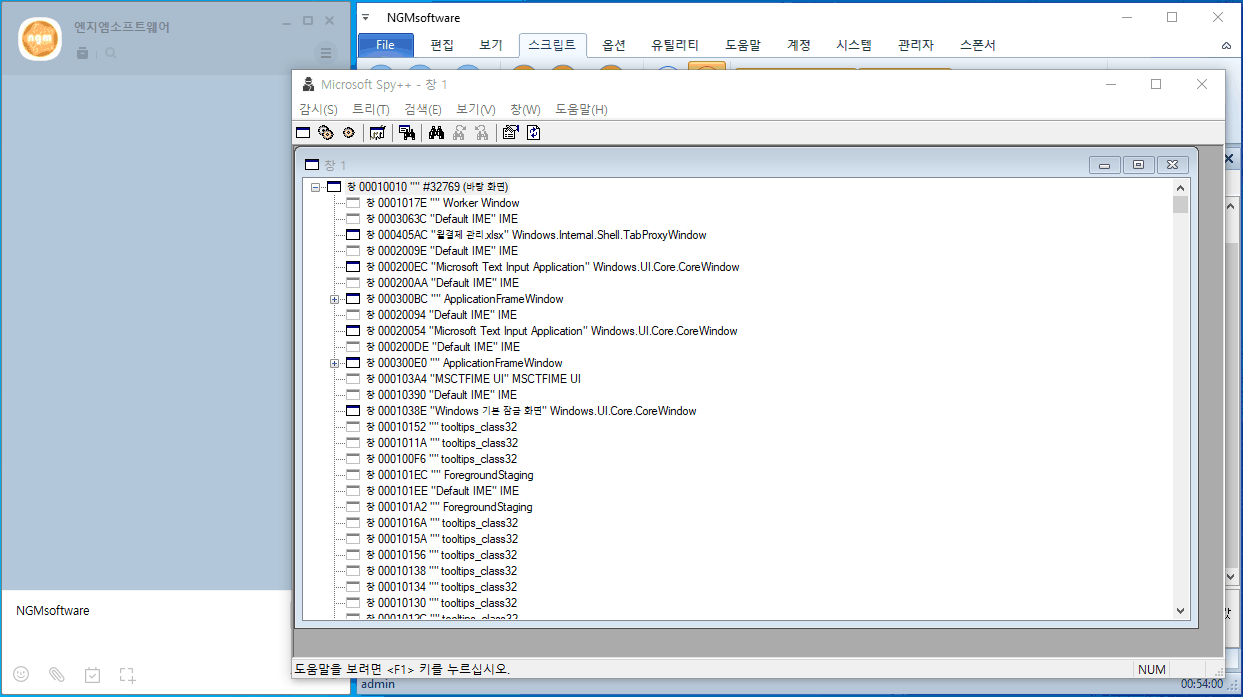
Task: Click the paperclip attach file icon
Action: coord(57,675)
